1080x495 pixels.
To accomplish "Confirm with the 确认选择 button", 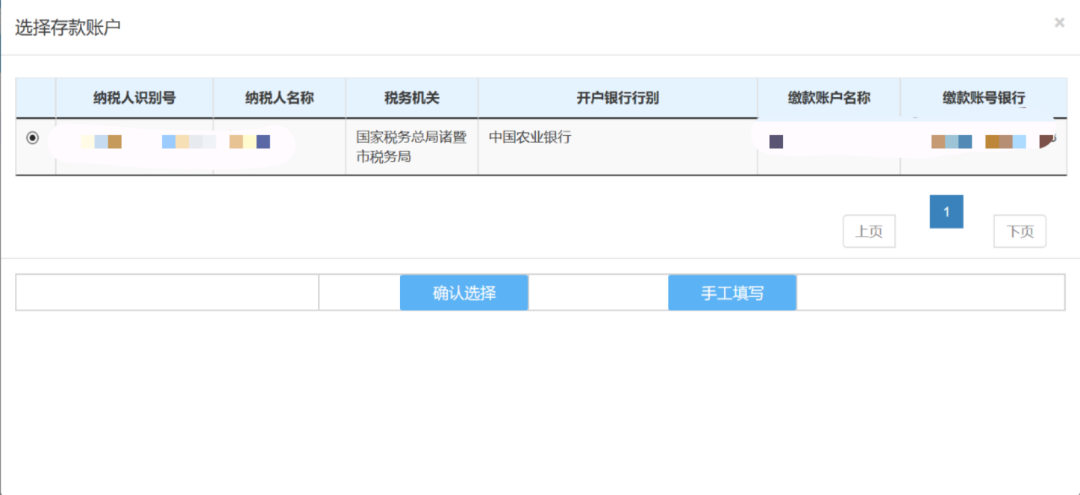I will (x=464, y=293).
